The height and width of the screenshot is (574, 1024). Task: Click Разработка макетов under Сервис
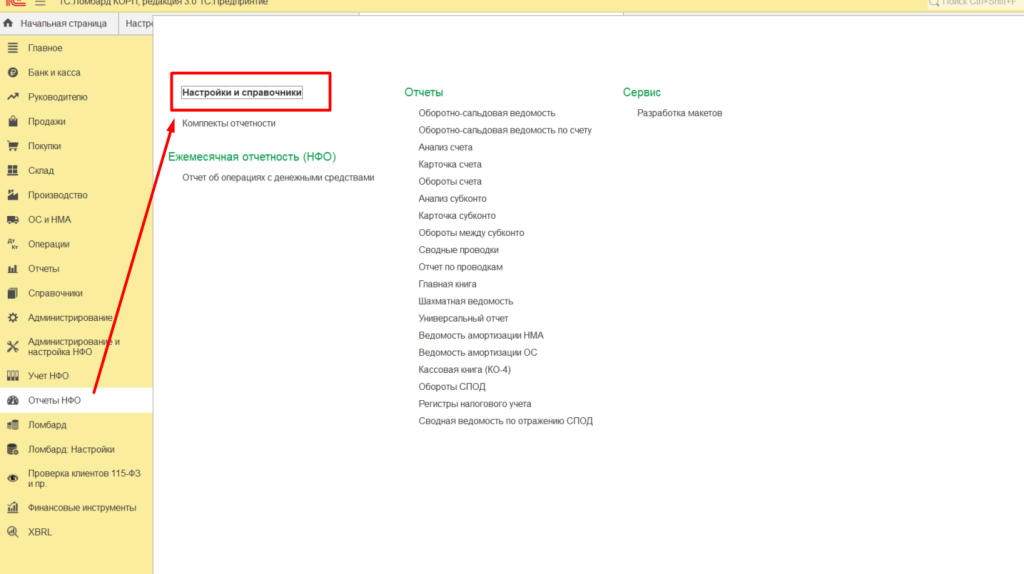coord(679,113)
